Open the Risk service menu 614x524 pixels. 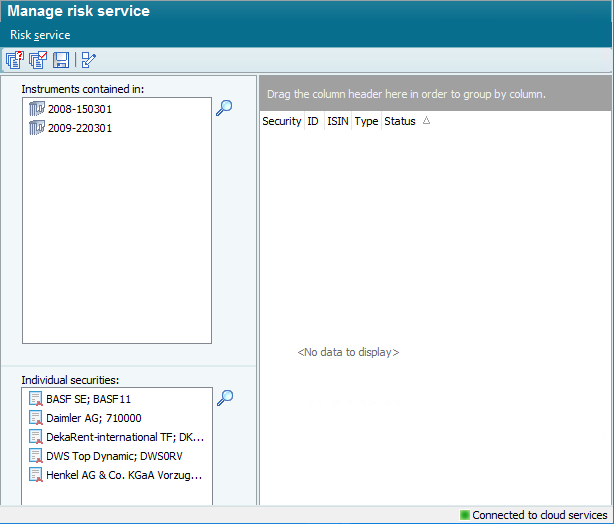point(40,35)
